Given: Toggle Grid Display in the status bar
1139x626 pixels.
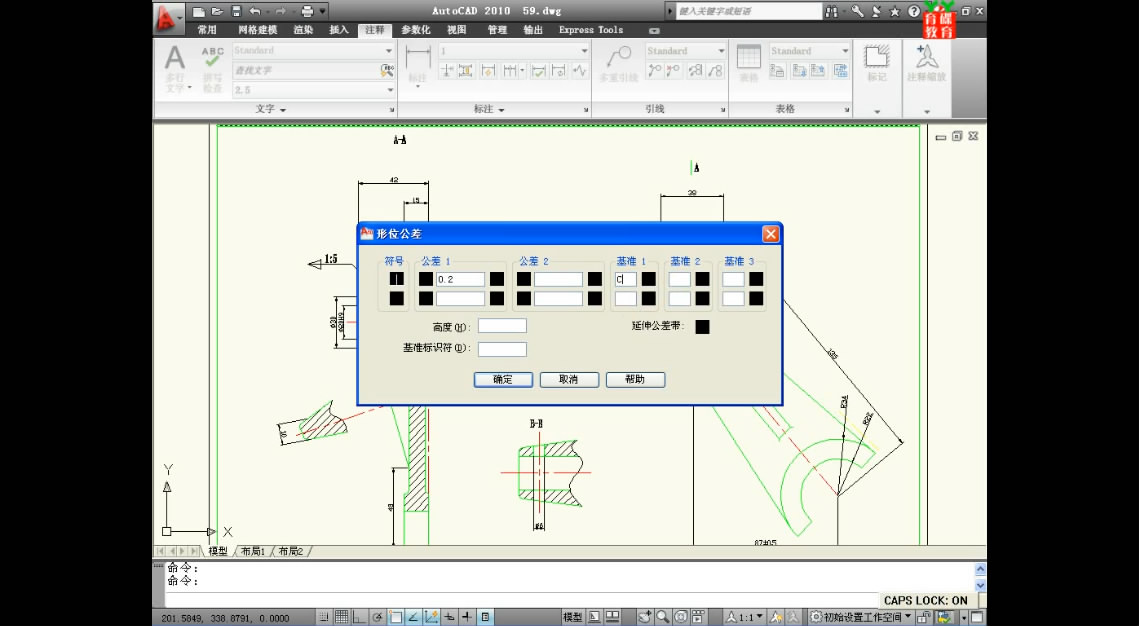Looking at the screenshot, I should click(341, 617).
